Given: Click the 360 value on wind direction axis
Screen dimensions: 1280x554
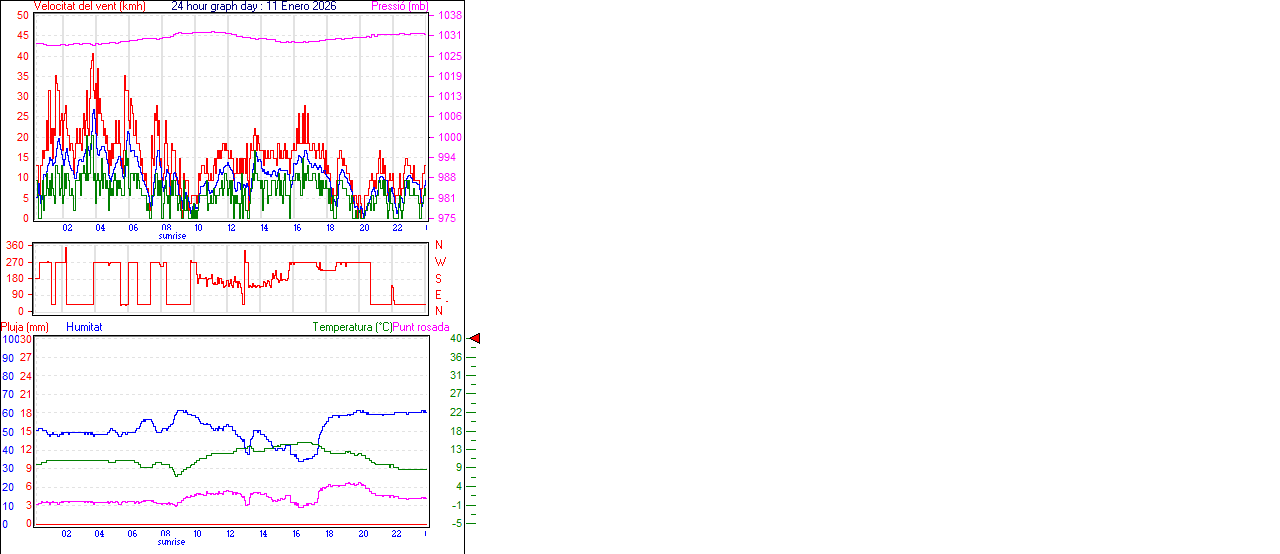Looking at the screenshot, I should click(x=15, y=245).
